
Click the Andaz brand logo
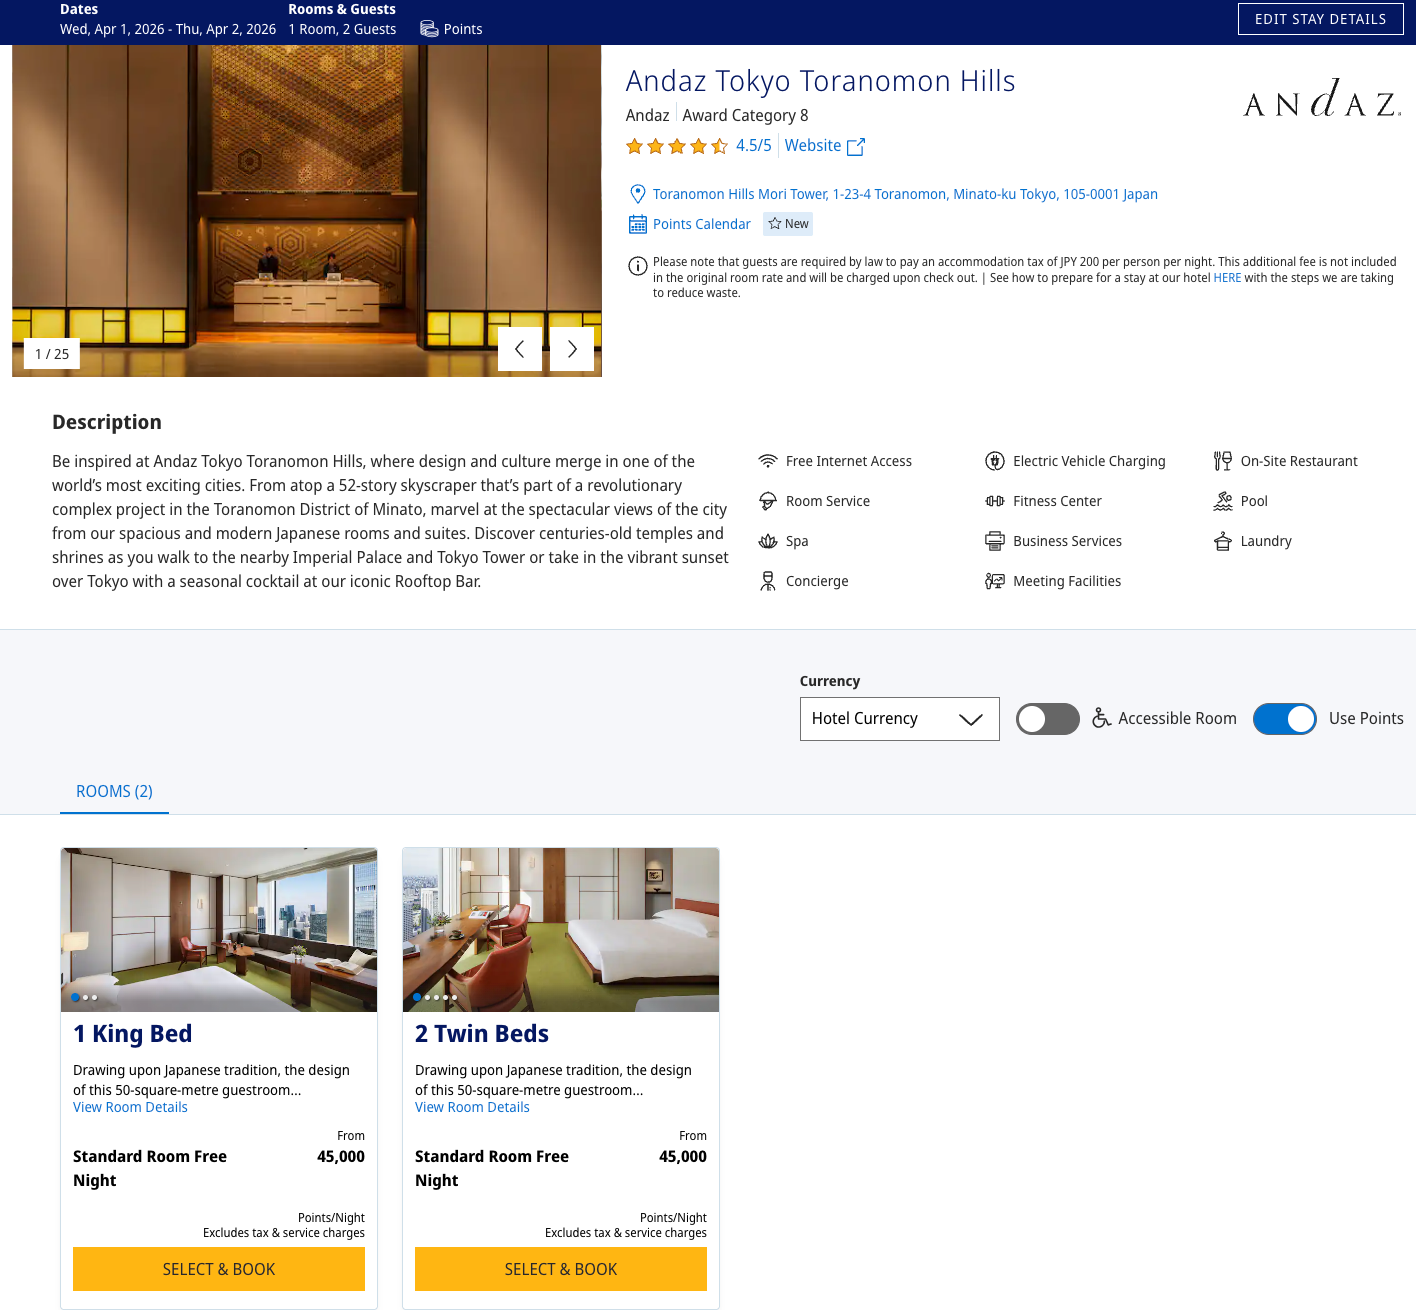click(x=1321, y=97)
